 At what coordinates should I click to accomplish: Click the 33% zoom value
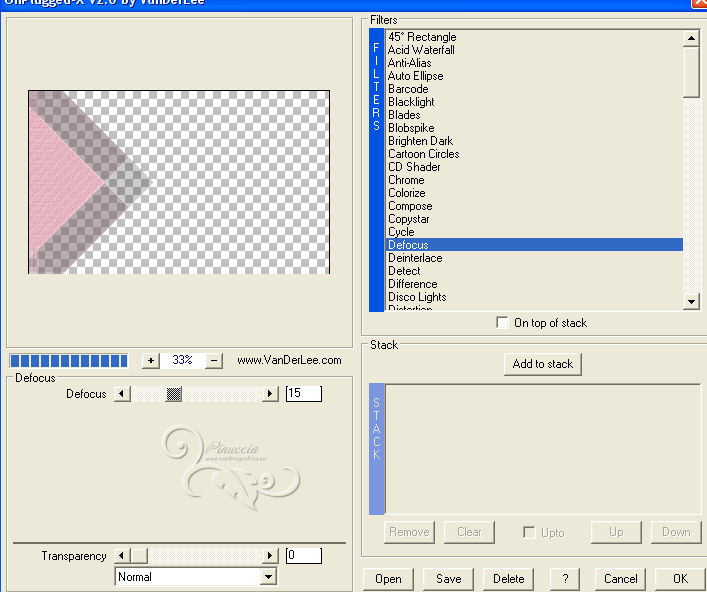(182, 360)
